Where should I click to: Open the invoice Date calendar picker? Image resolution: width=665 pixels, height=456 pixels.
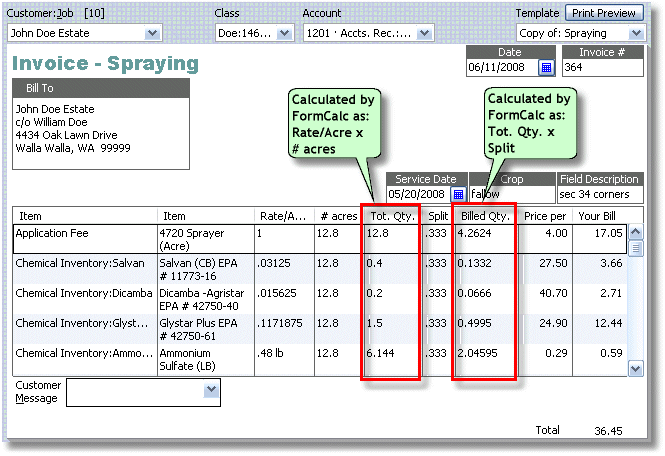pos(546,67)
